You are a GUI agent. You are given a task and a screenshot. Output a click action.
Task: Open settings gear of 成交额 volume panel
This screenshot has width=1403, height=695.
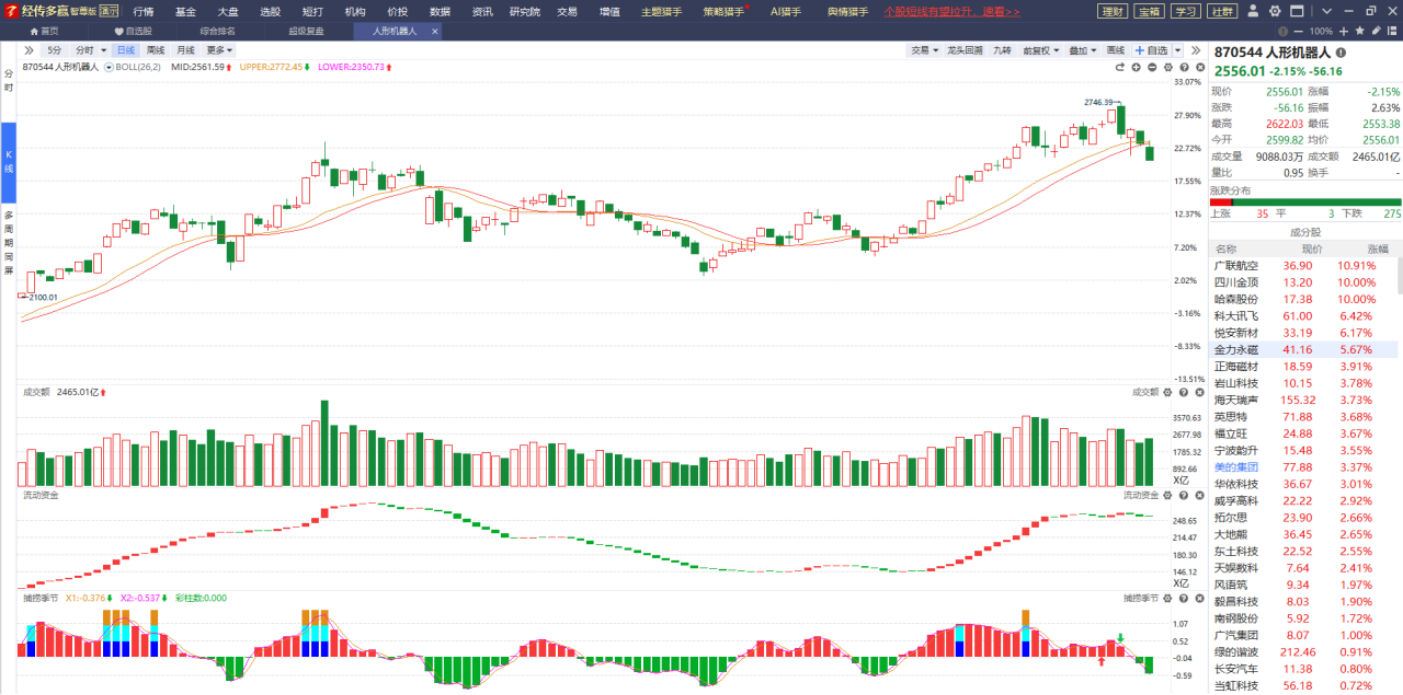(x=1168, y=392)
